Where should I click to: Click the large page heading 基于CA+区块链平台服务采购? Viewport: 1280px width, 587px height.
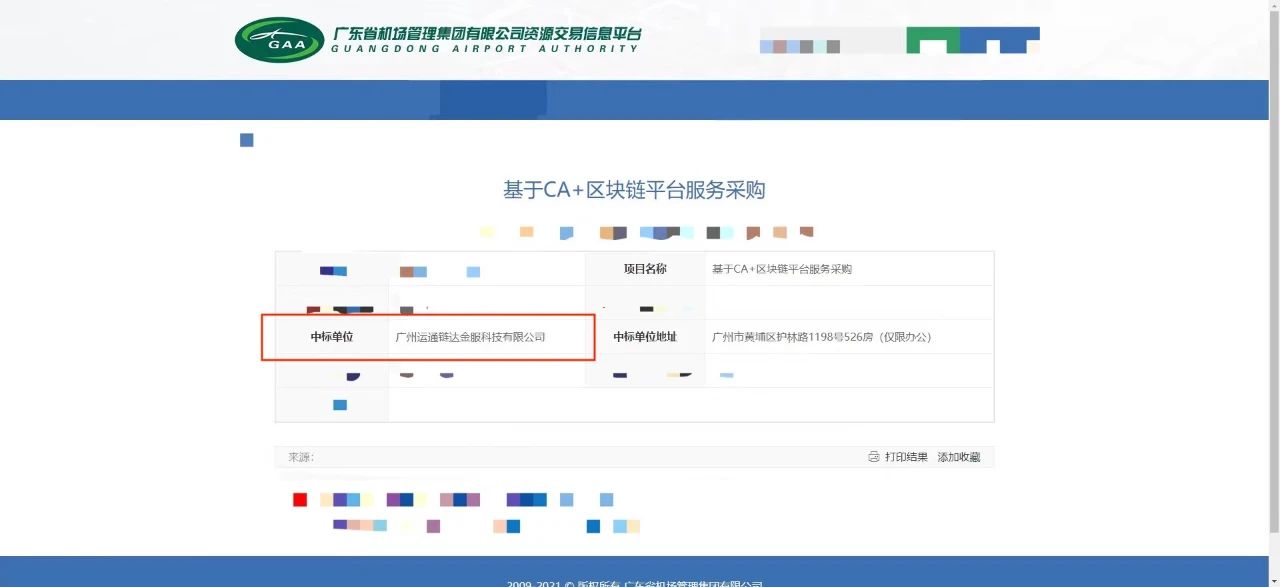tap(634, 190)
